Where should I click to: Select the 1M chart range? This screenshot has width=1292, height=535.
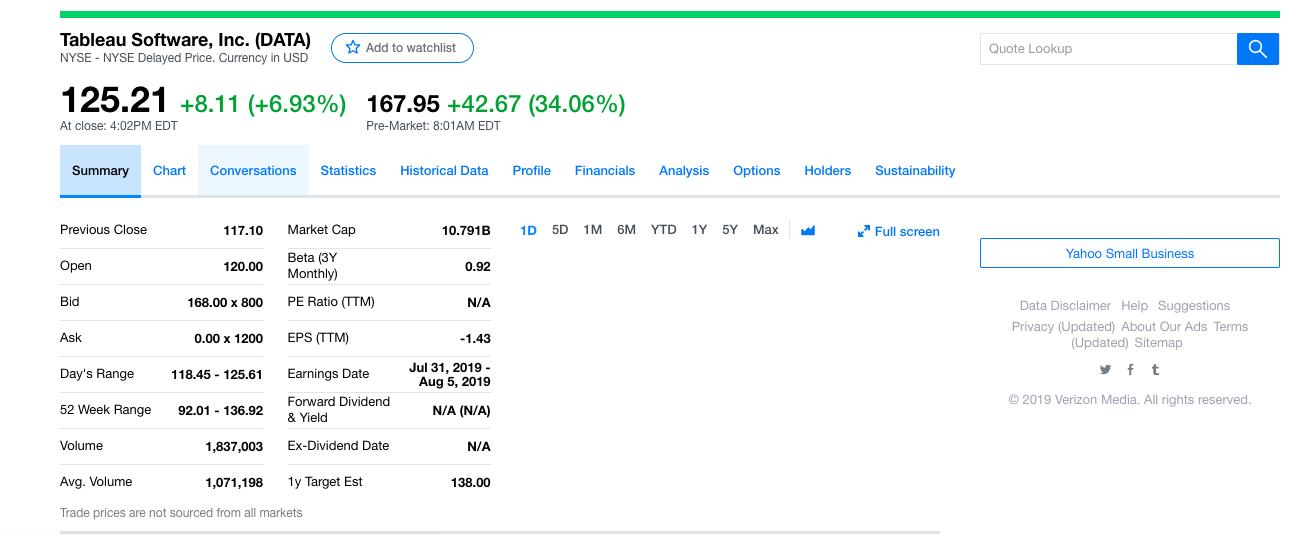[592, 230]
